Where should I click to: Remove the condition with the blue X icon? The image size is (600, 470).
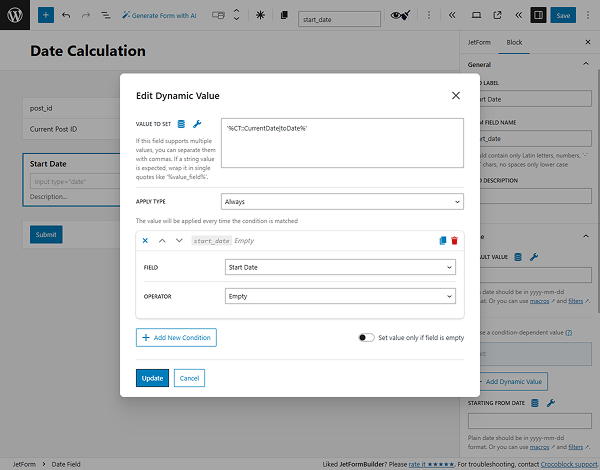click(145, 240)
